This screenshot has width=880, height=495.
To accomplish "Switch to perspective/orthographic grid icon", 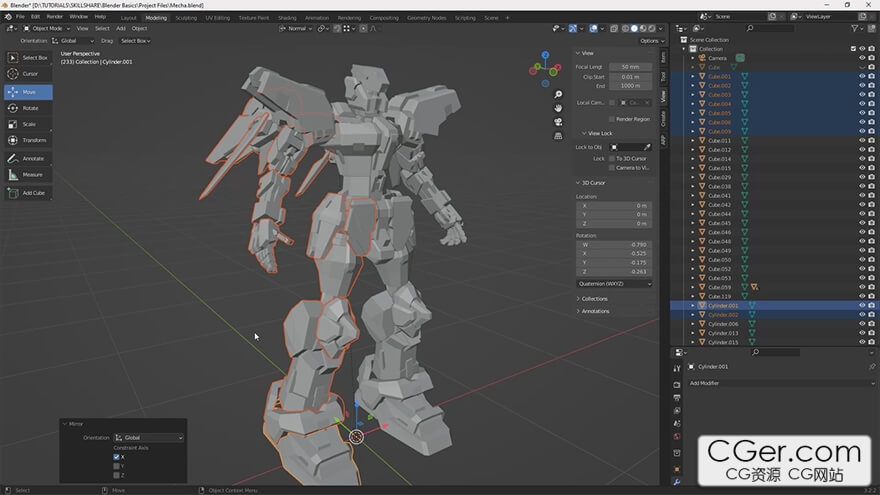I will pyautogui.click(x=558, y=136).
